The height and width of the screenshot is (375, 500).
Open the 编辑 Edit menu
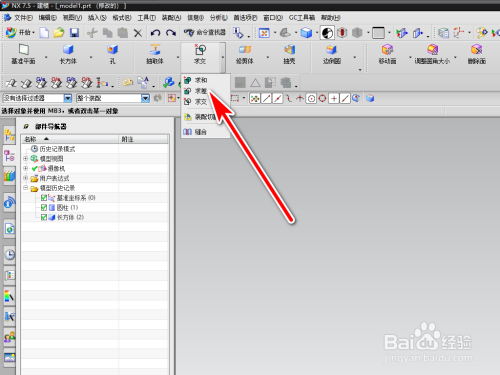coord(47,18)
